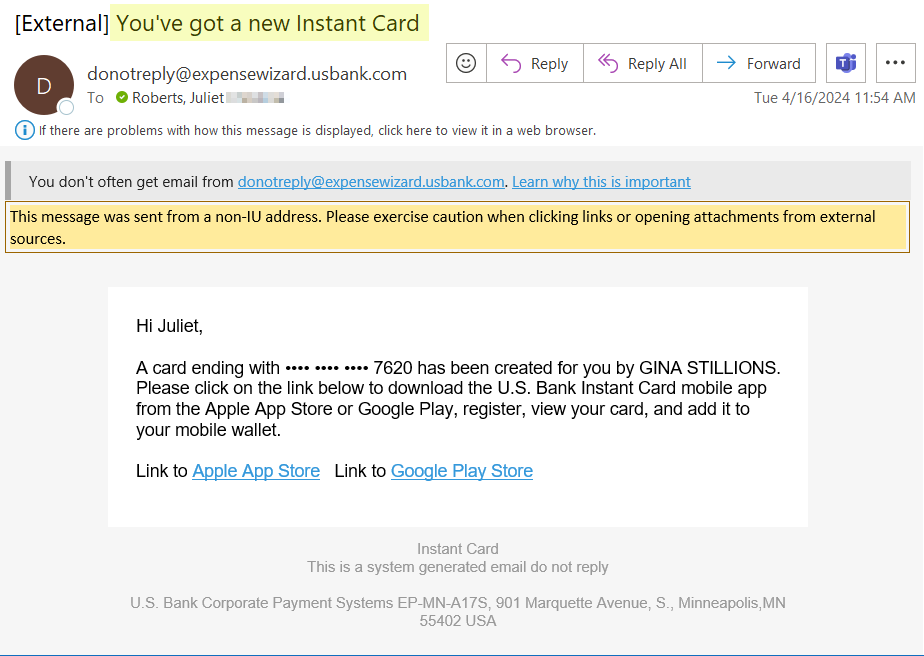Open the Google Play Store link
This screenshot has width=924, height=656.
click(x=462, y=471)
